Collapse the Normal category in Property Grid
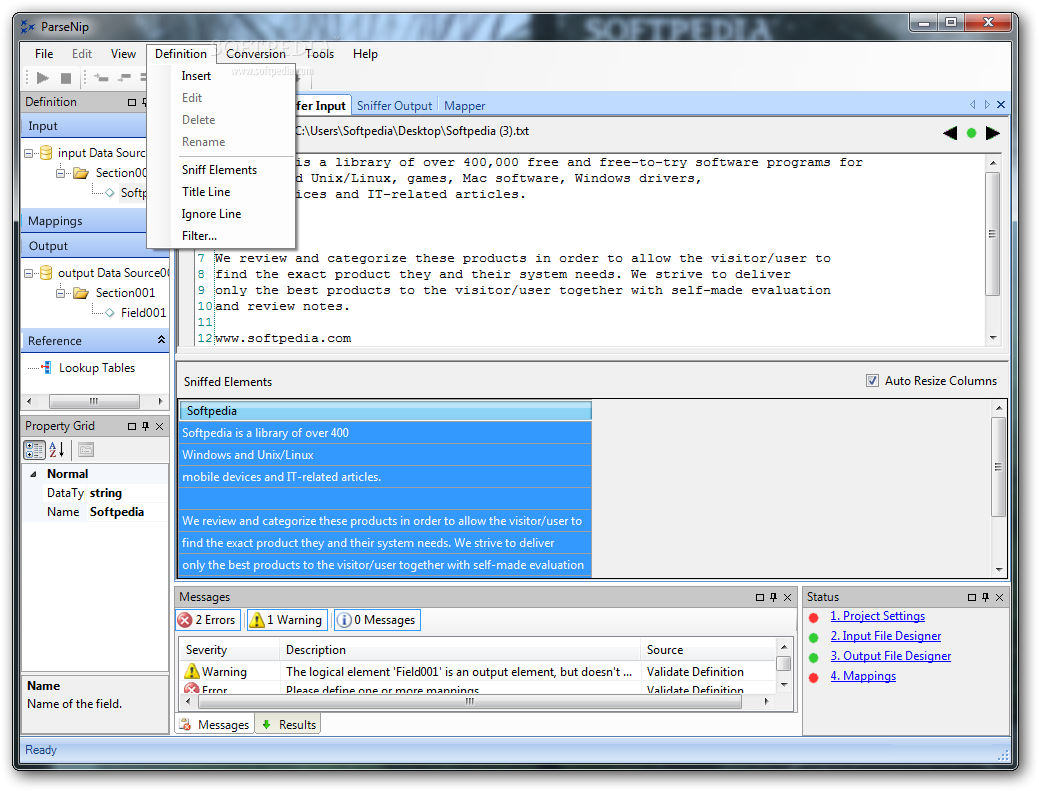Screen dimensions: 1039x791 [x=33, y=474]
